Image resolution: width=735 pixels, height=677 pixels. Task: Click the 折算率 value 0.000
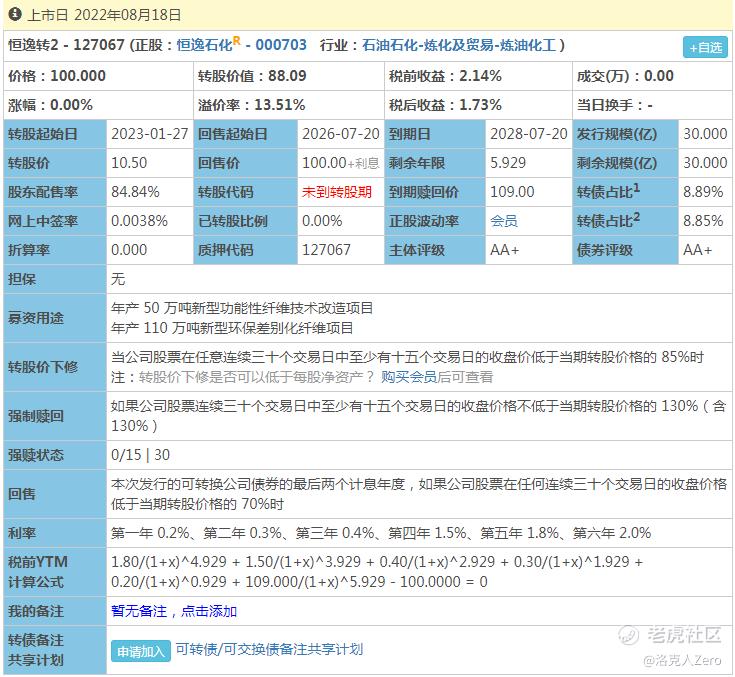pyautogui.click(x=129, y=250)
